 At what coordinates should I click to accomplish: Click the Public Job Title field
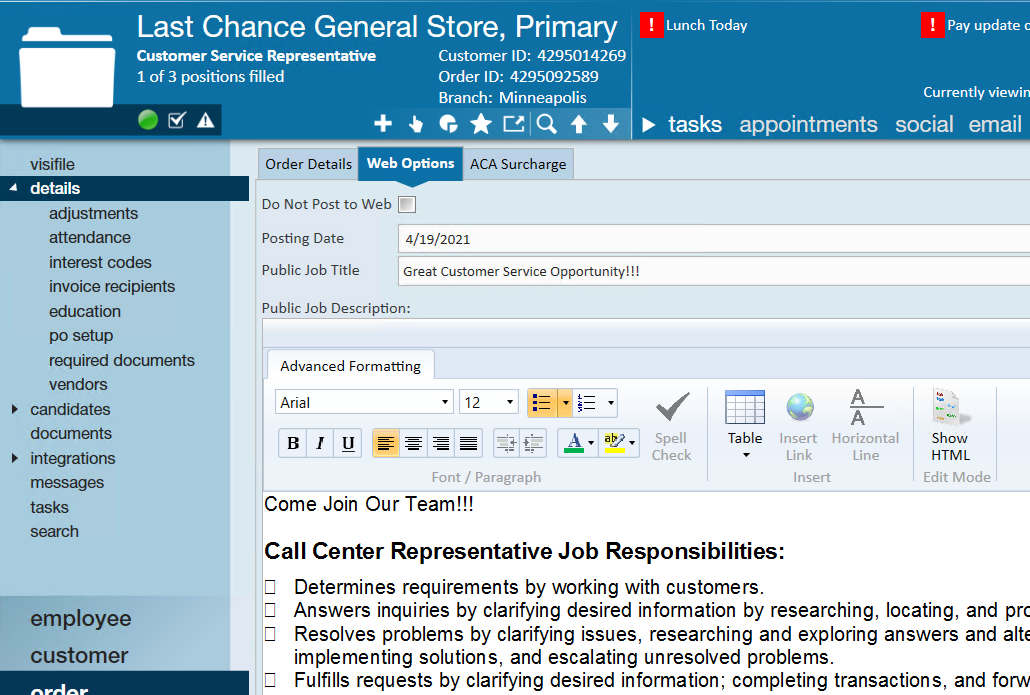[713, 271]
